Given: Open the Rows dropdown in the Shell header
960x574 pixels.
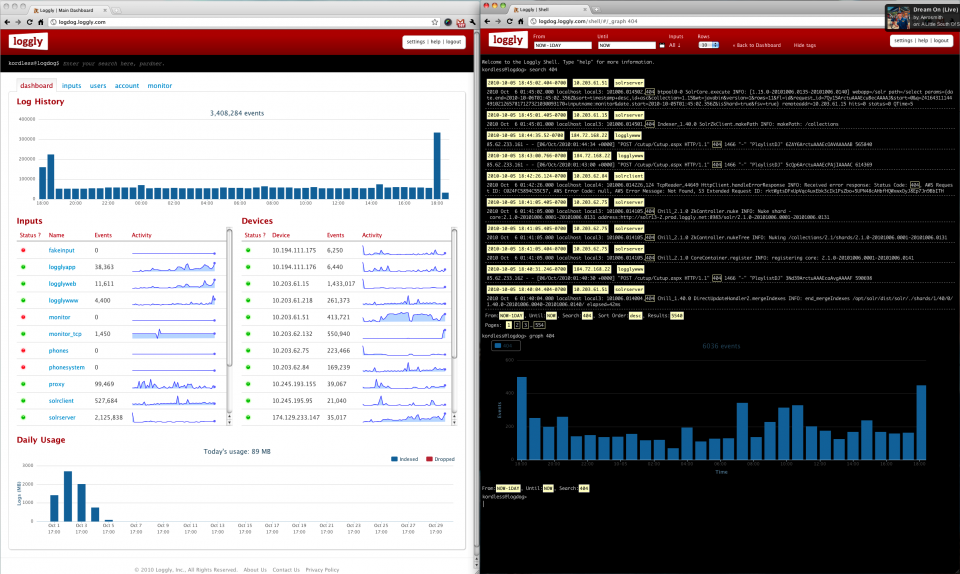Looking at the screenshot, I should pos(709,45).
